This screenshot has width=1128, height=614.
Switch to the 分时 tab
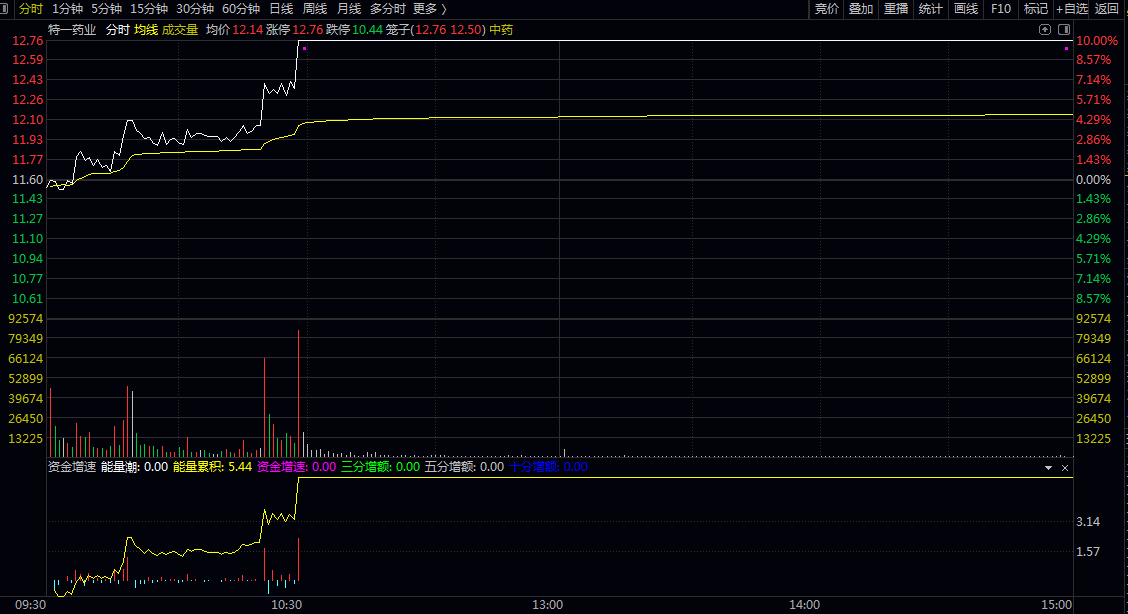tap(31, 9)
